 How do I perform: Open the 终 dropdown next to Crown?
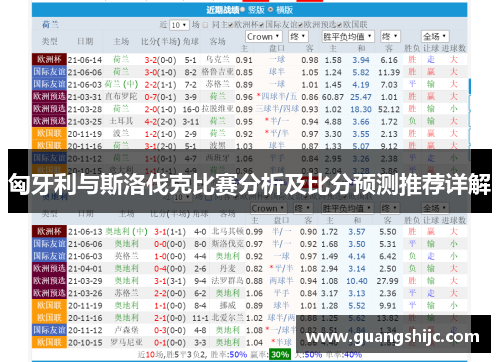point(298,36)
